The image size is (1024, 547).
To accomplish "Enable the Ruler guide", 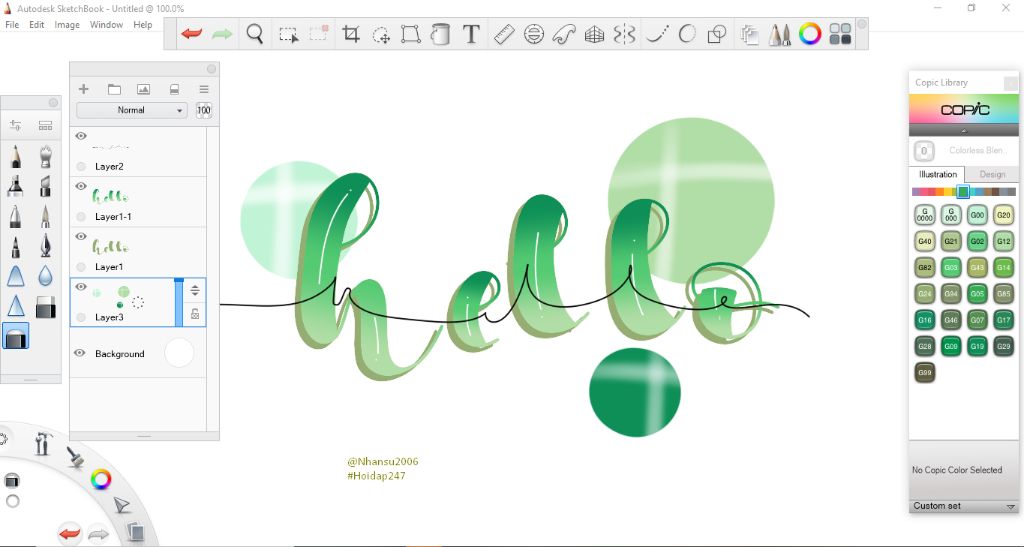I will [504, 34].
